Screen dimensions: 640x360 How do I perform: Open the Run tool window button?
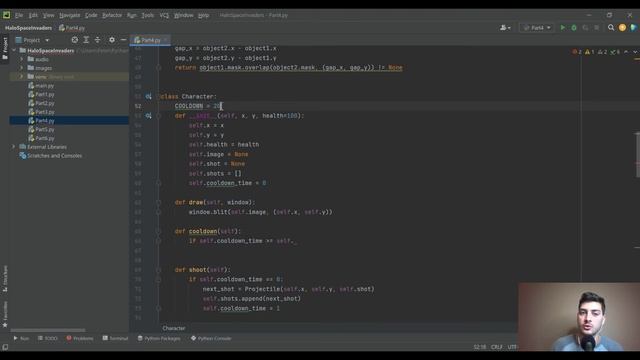[x=21, y=338]
